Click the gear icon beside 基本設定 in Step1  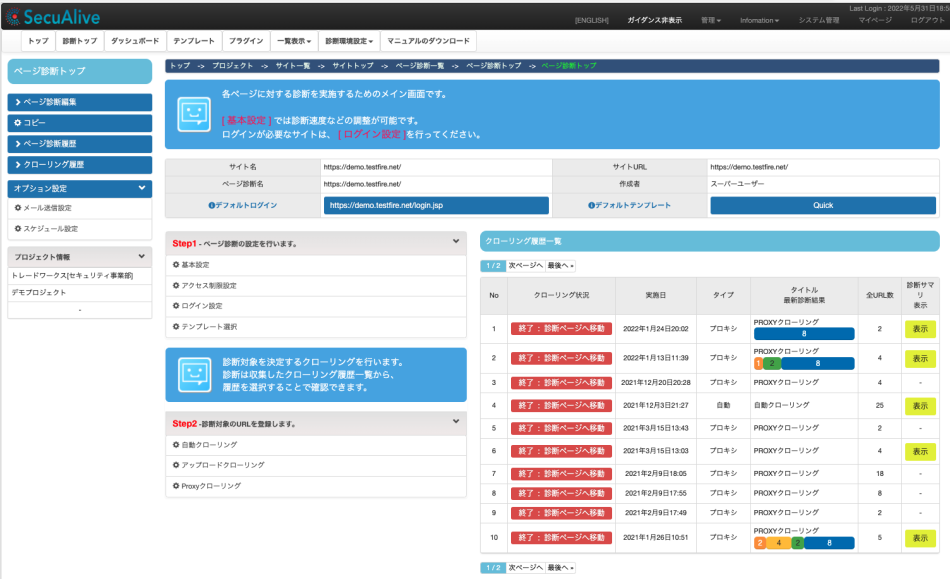click(x=176, y=265)
